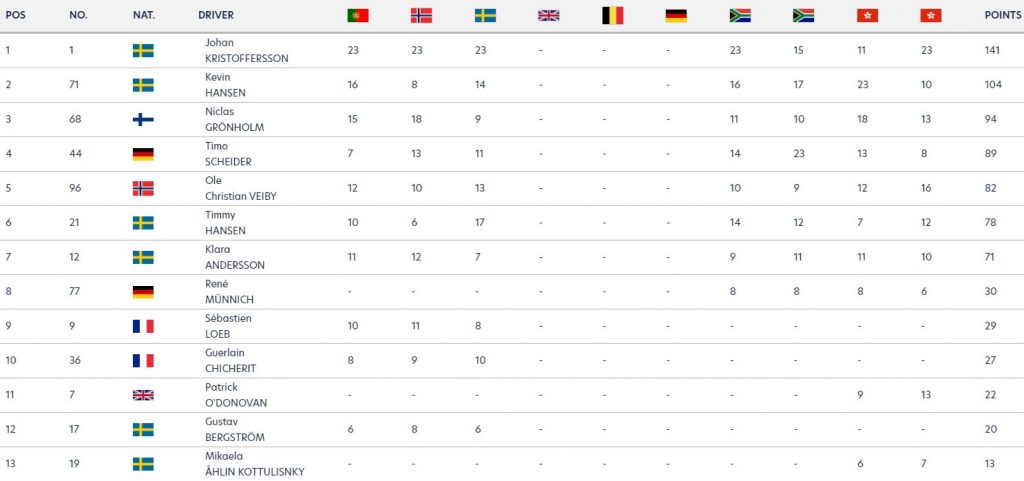Screen dimensions: 1024x481
Task: Click the Germany flag round header
Action: (676, 16)
